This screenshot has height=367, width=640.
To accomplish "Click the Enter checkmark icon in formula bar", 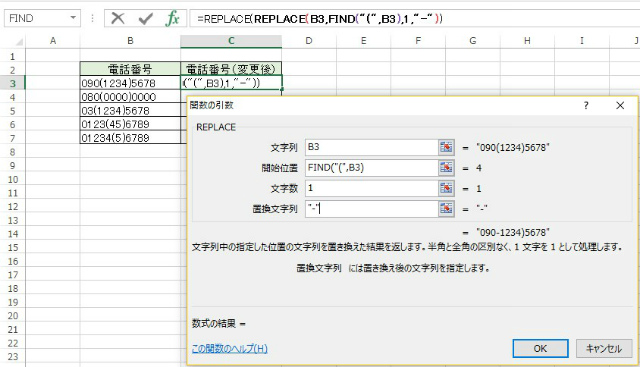I will pos(145,18).
